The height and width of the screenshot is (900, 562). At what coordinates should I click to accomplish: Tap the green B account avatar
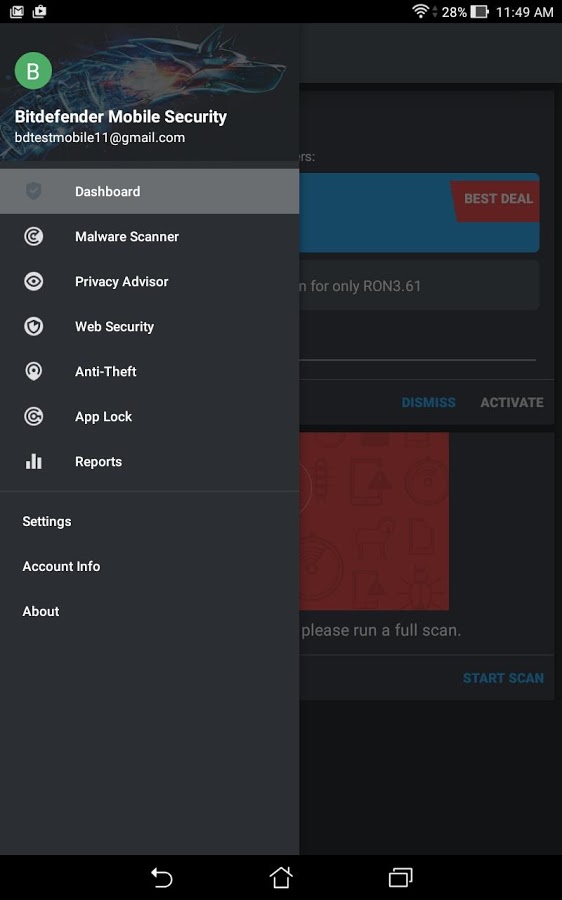[33, 71]
